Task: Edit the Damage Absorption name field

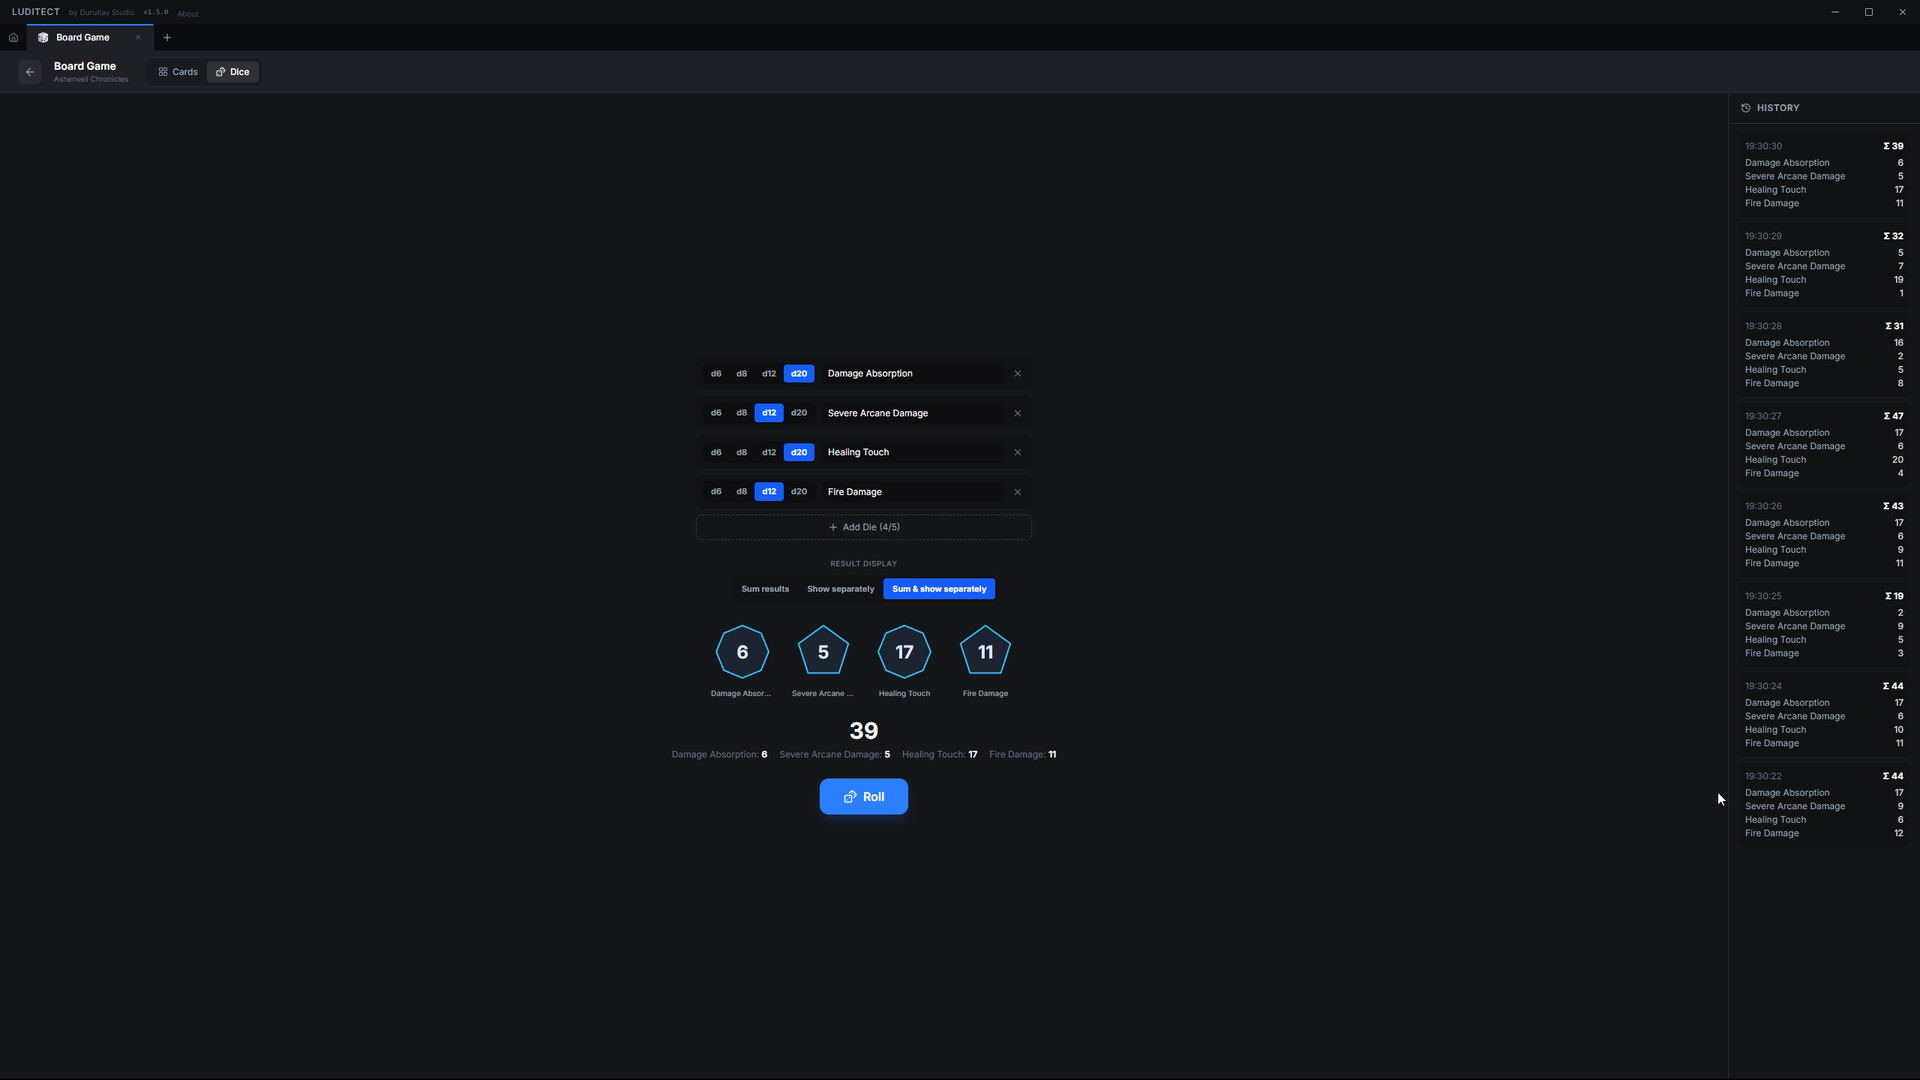Action: (912, 374)
